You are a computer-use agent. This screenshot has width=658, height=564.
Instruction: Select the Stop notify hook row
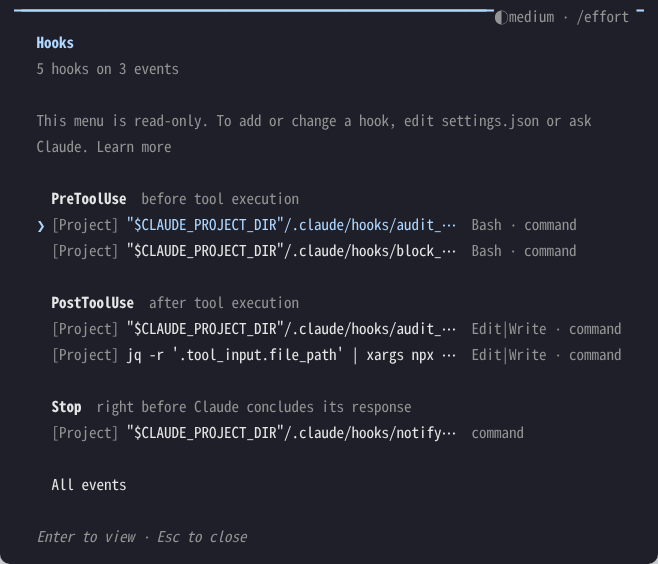tap(287, 433)
